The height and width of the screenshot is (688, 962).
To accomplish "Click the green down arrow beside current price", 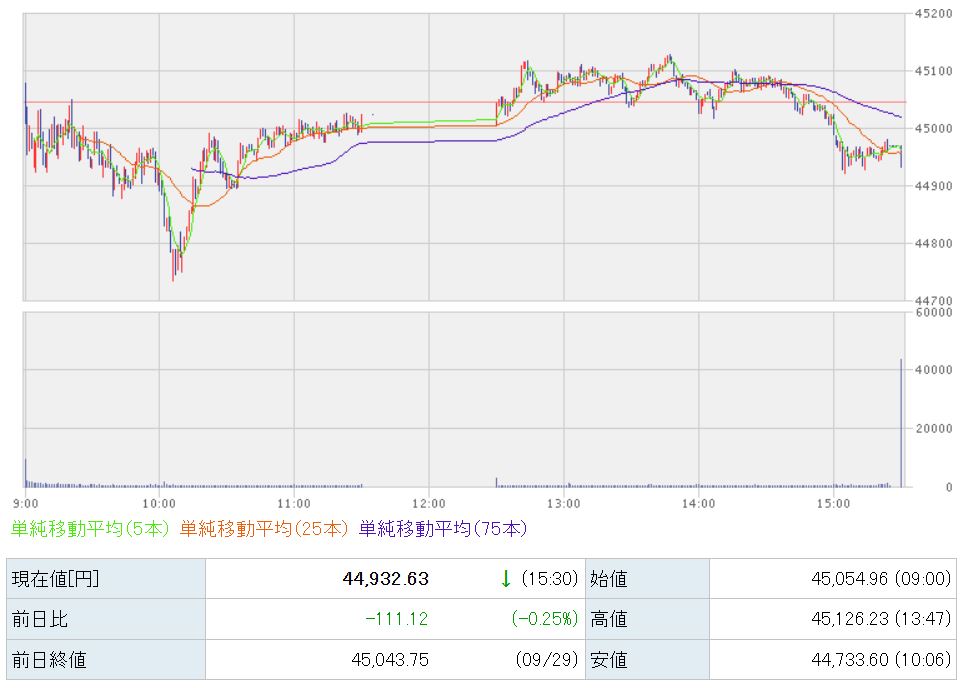I will coord(506,578).
